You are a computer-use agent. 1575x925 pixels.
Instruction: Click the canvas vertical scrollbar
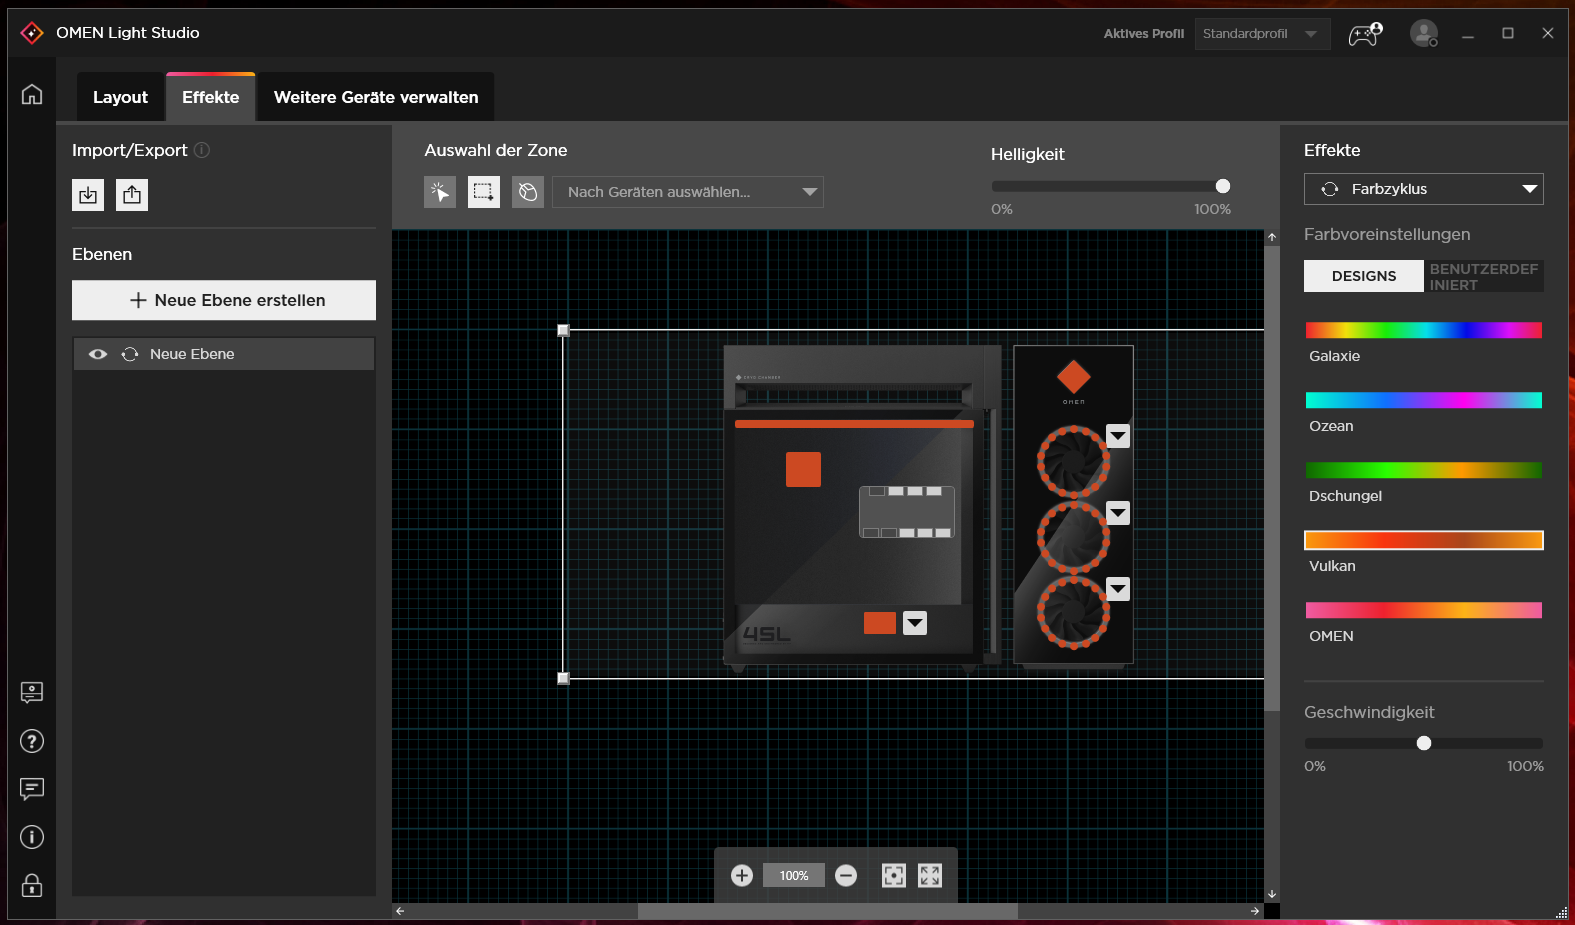[x=1272, y=478]
